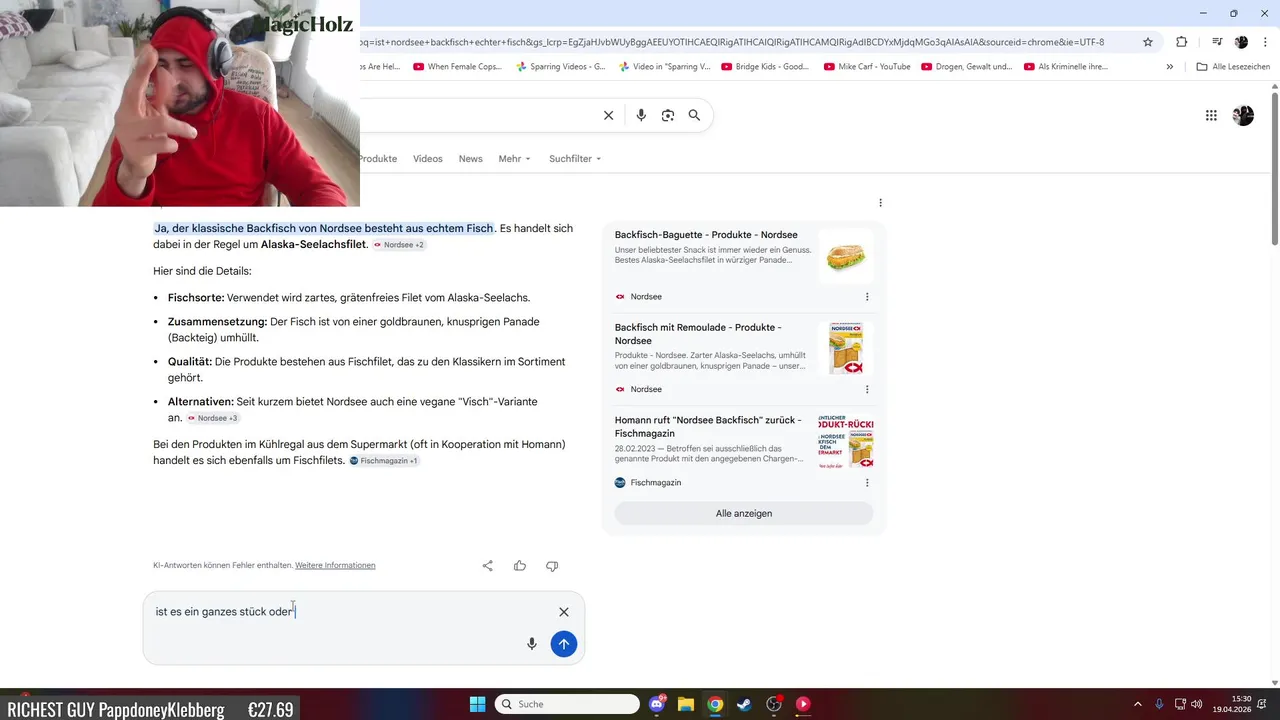The width and height of the screenshot is (1280, 720).
Task: Clear the follow-up text with the X
Action: pyautogui.click(x=564, y=612)
